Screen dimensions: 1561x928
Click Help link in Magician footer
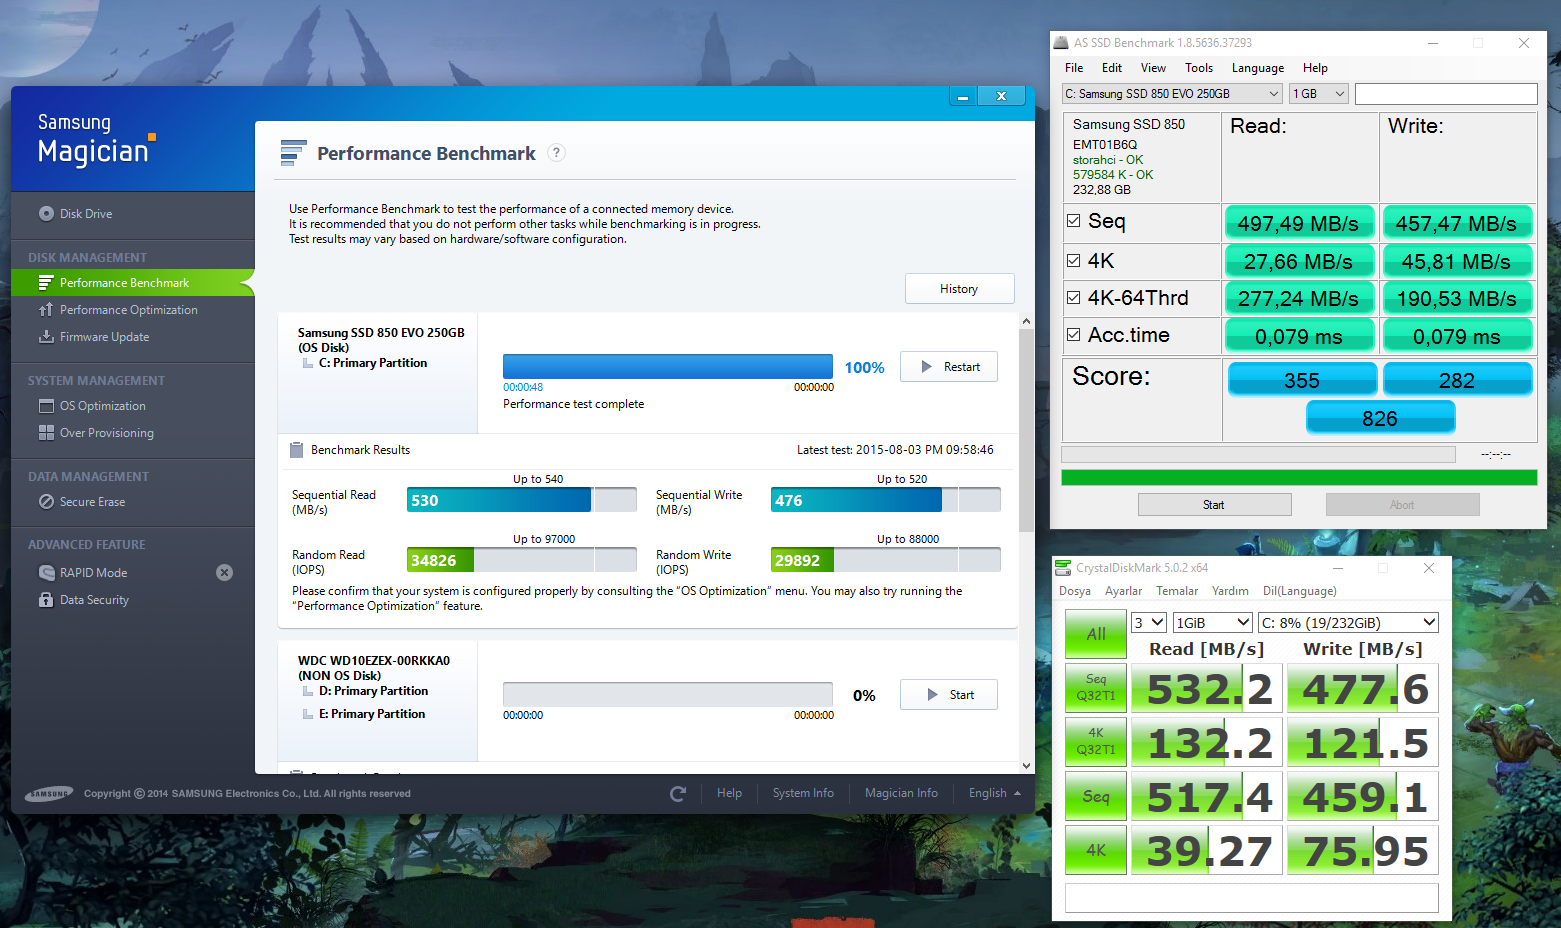tap(730, 793)
